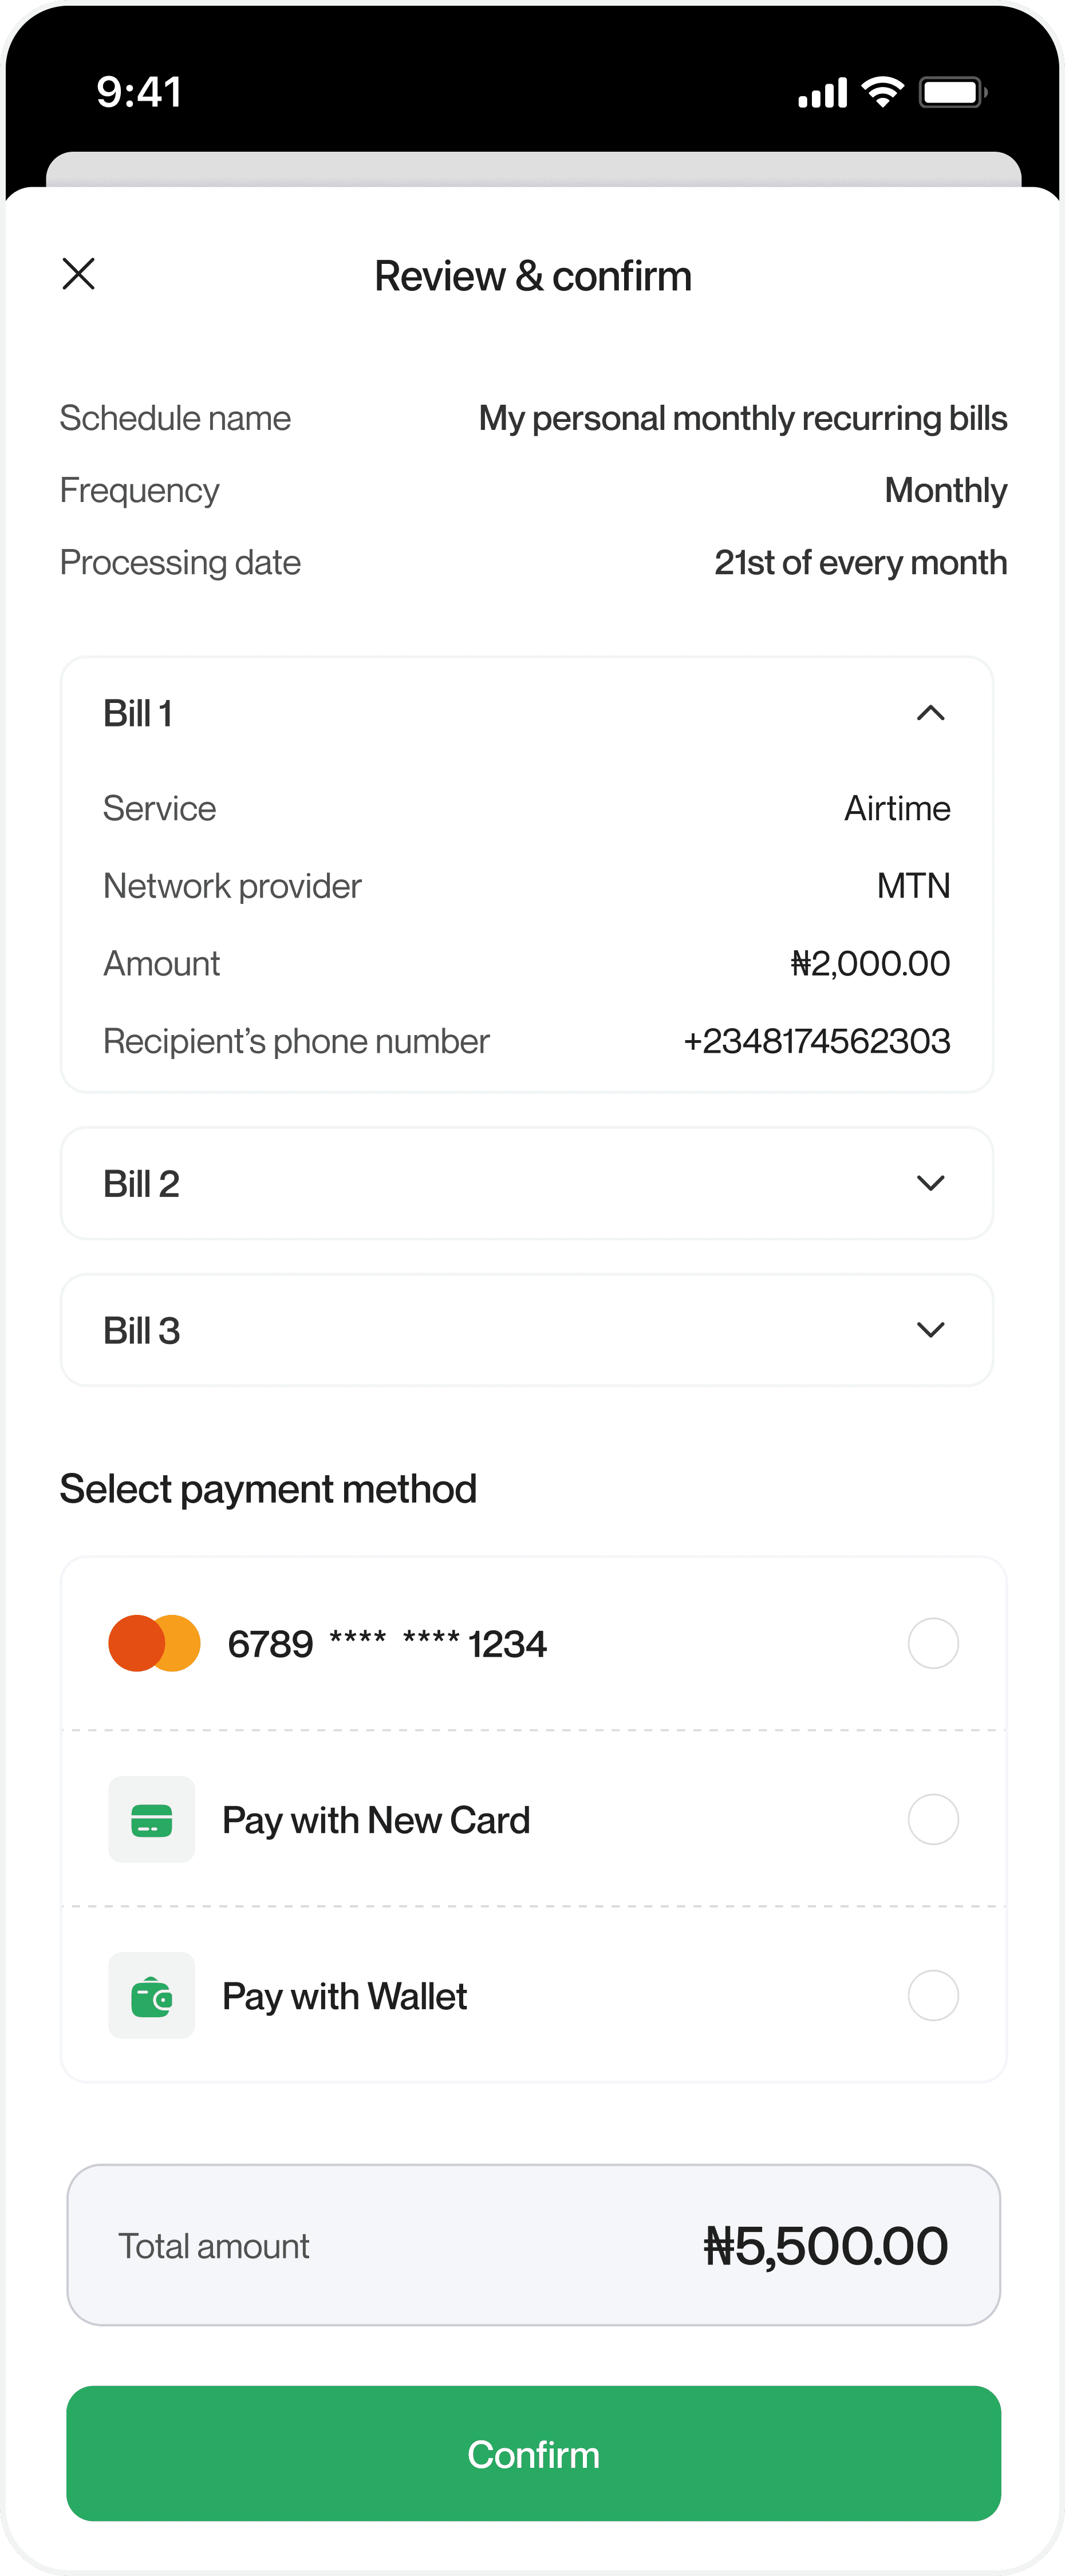Tap the cellular signal bars icon
The height and width of the screenshot is (2576, 1065).
click(822, 92)
